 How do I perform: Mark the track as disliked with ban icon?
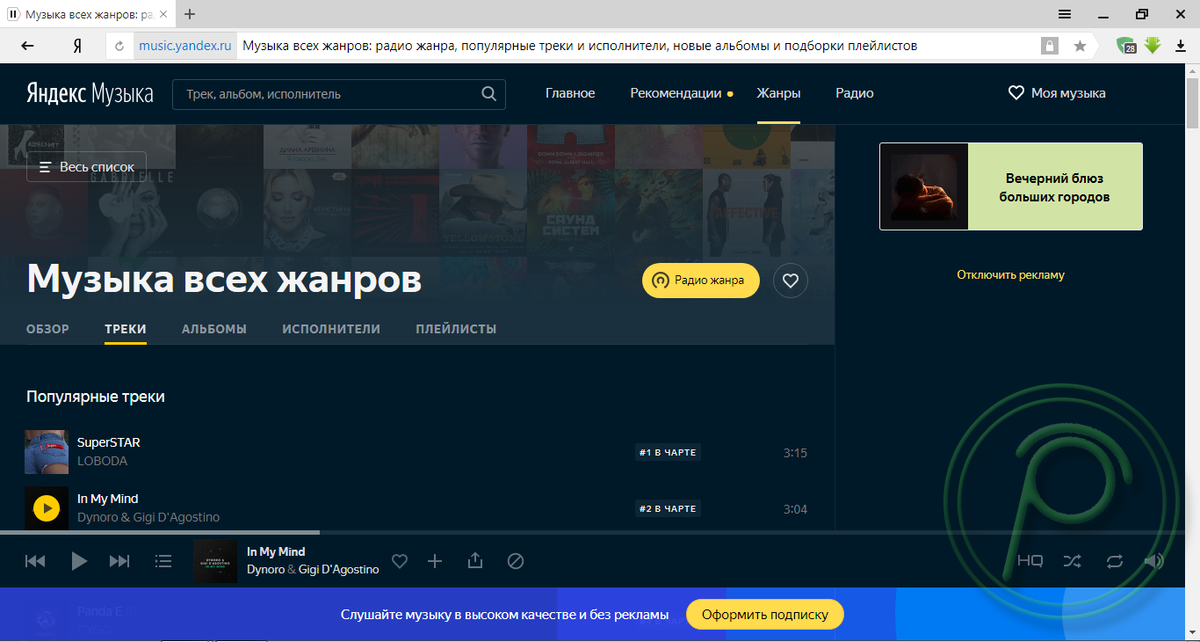pyautogui.click(x=516, y=562)
